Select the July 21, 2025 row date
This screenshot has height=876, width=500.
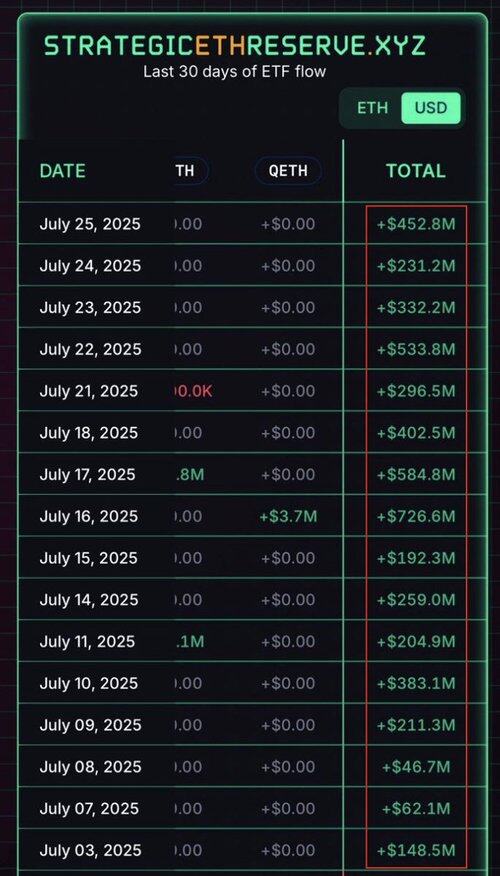pos(88,391)
